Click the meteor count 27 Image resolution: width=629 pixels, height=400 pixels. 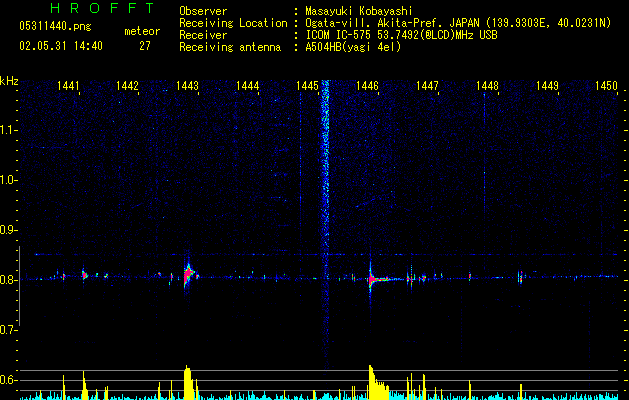click(x=145, y=46)
